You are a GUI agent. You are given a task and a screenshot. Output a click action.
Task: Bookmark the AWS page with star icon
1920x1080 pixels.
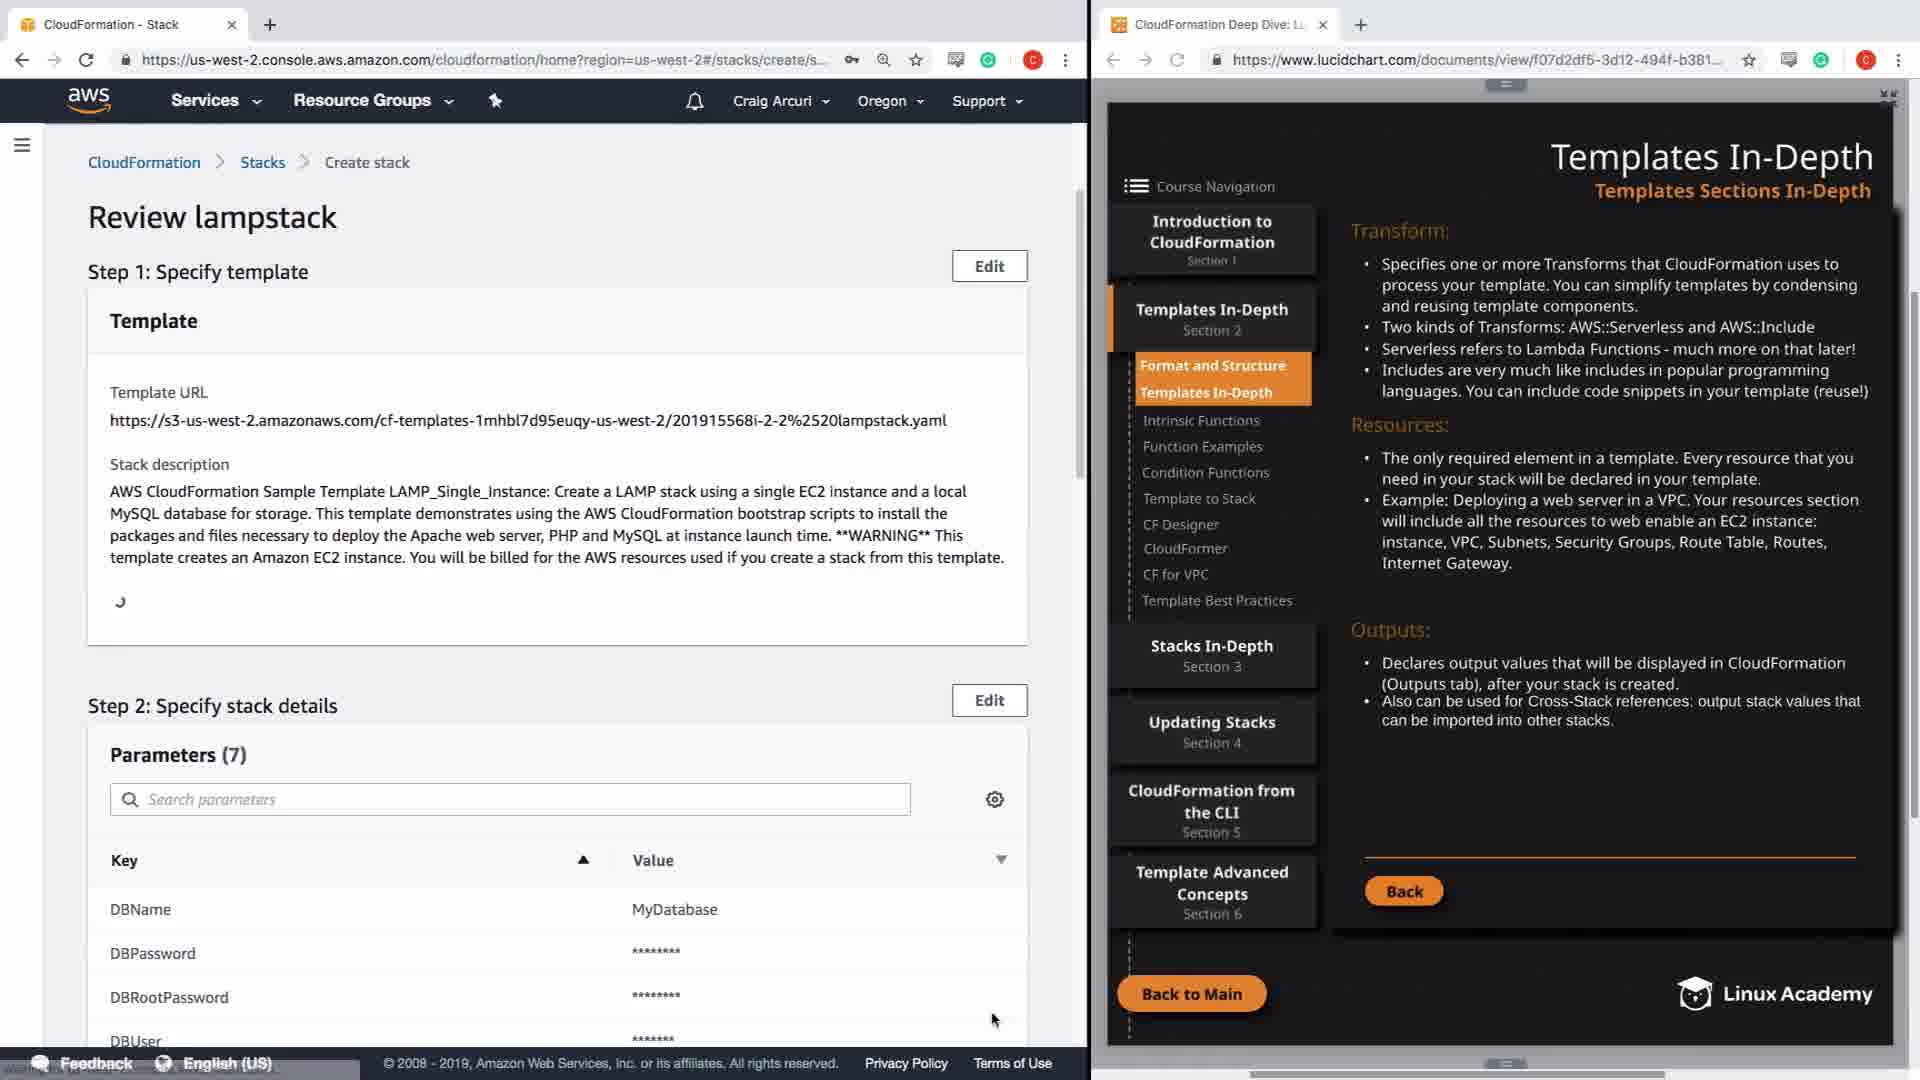(916, 60)
